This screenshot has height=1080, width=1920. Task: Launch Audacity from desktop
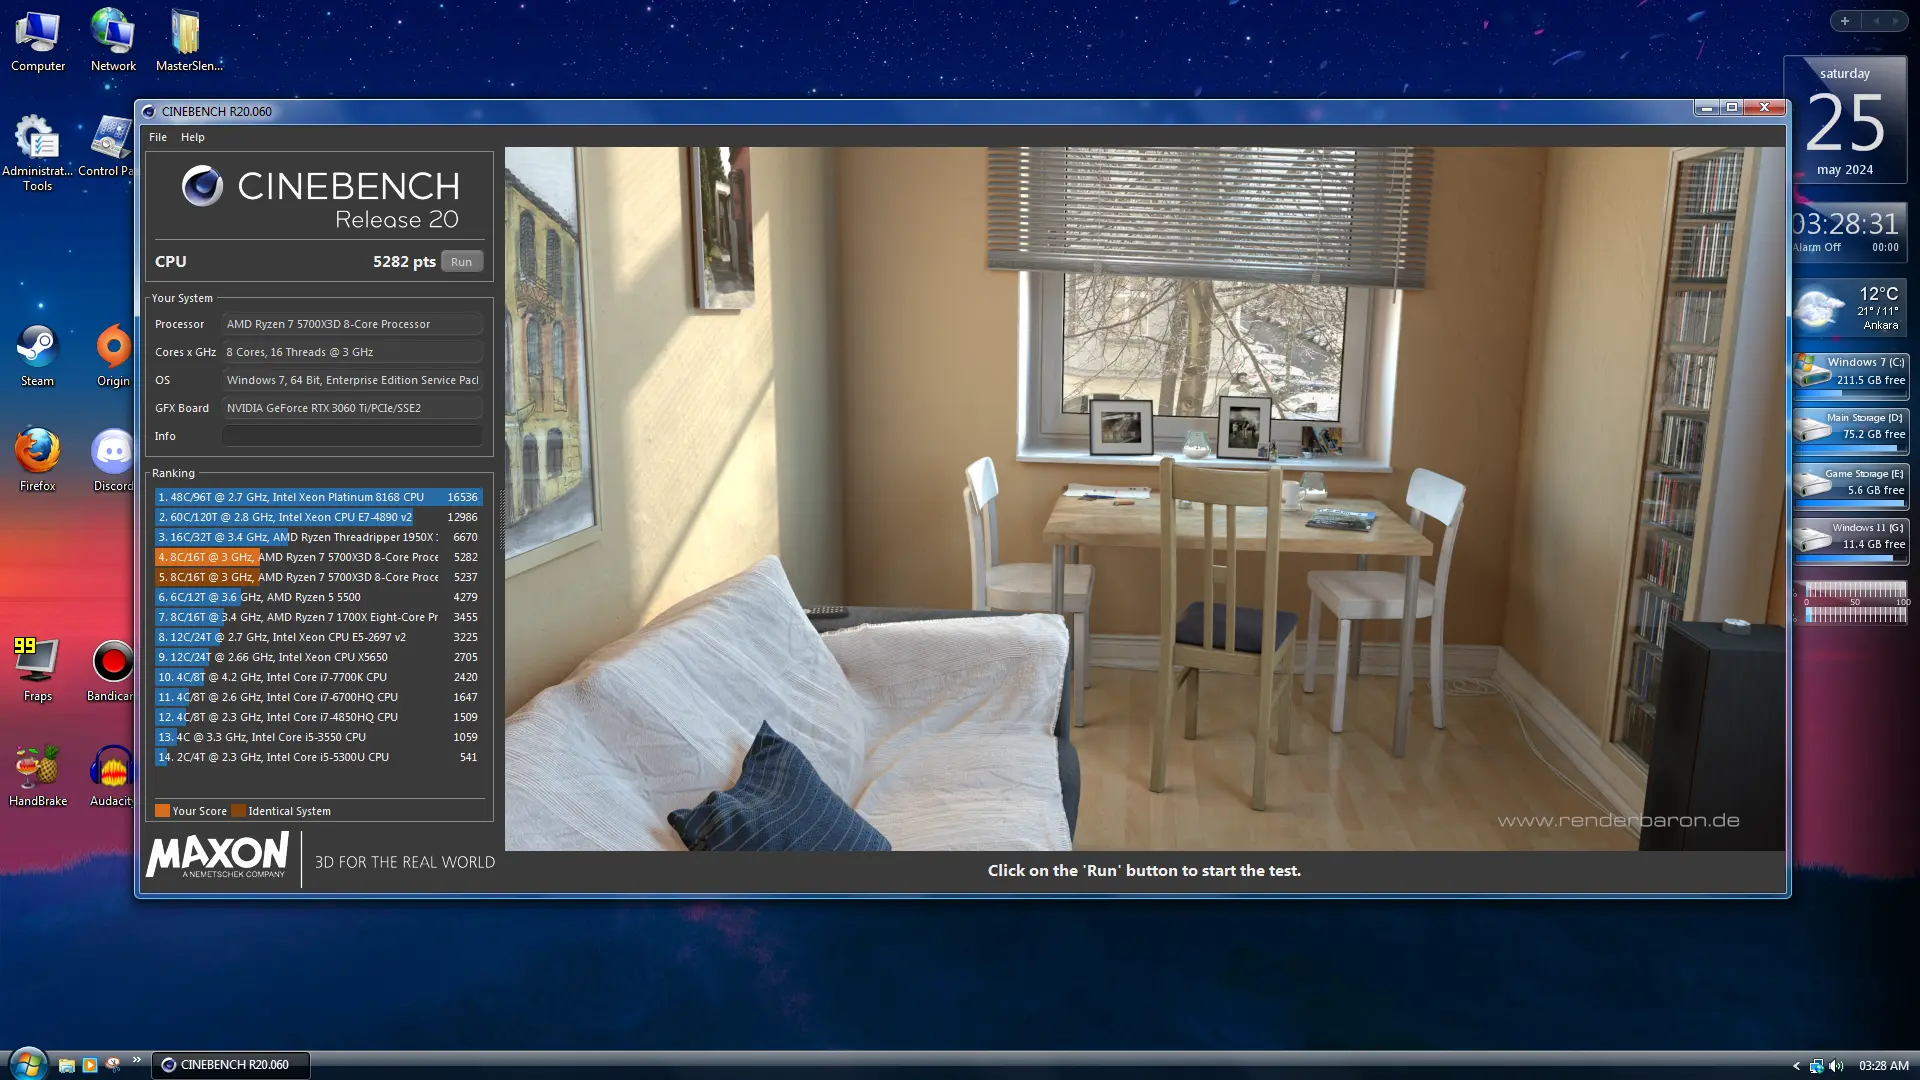[x=111, y=775]
